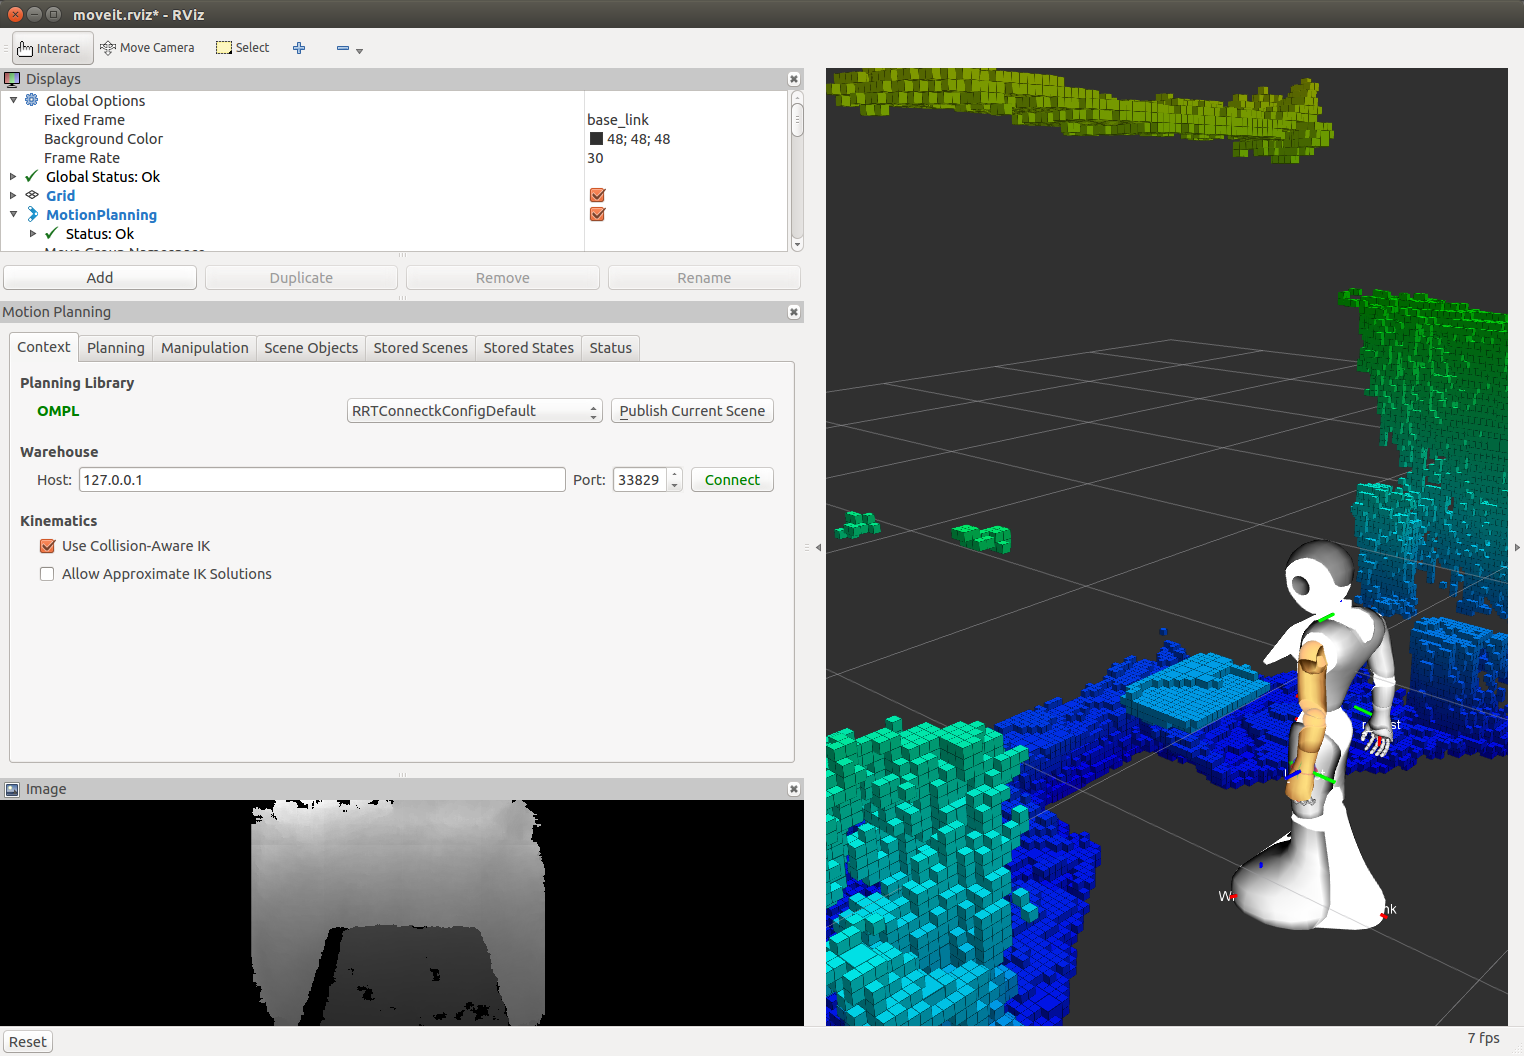Screen dimensions: 1524x1056
Task: Click the blue plus add-tool icon
Action: click(x=299, y=48)
